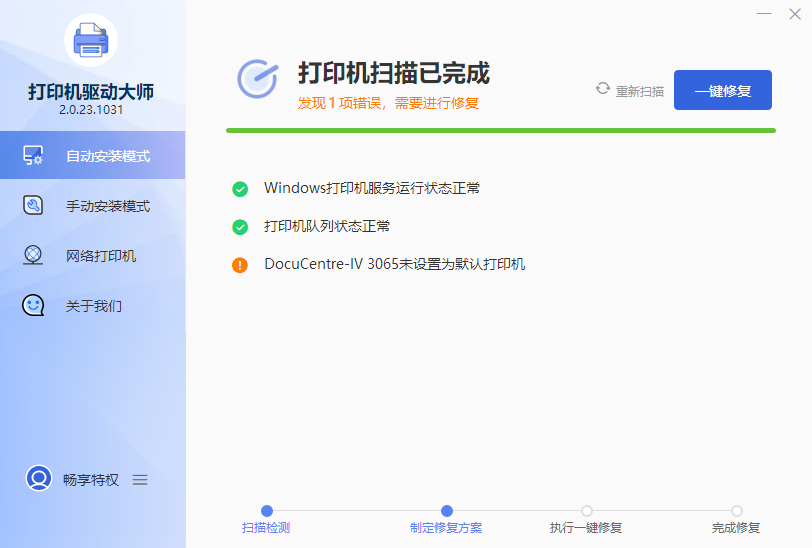Click the user avatar icon

[39, 479]
